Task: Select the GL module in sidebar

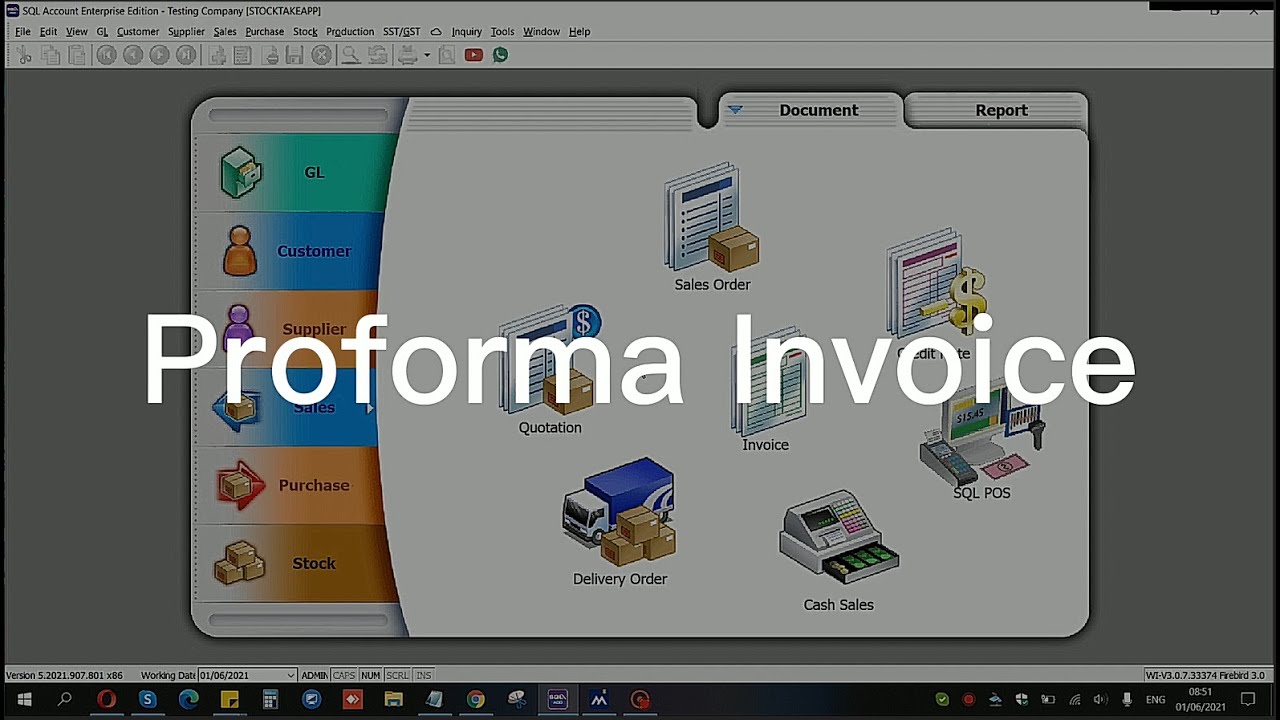Action: click(290, 172)
